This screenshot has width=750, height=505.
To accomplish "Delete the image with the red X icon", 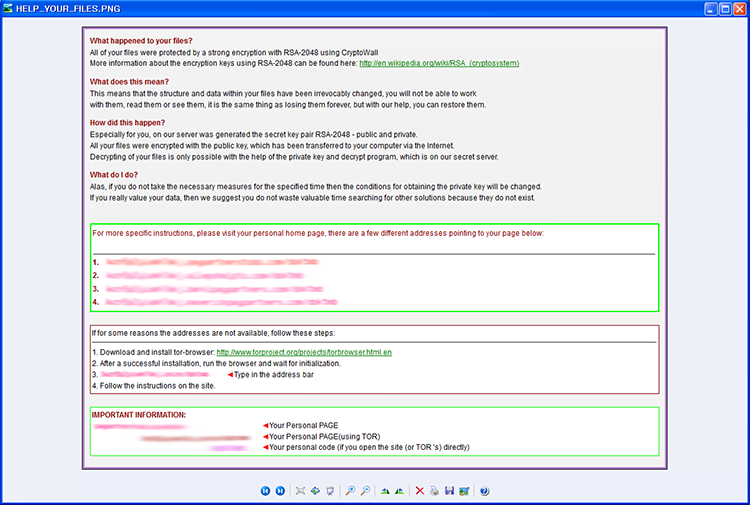I will point(419,491).
